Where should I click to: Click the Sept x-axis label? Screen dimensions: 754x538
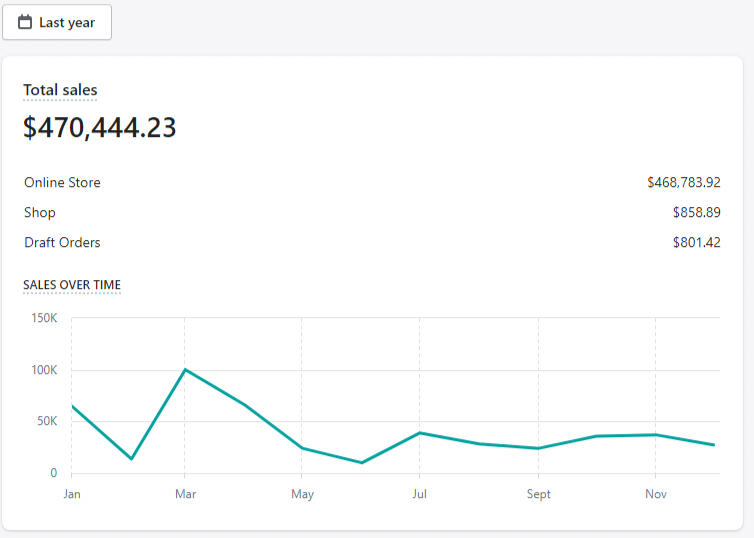coord(538,494)
